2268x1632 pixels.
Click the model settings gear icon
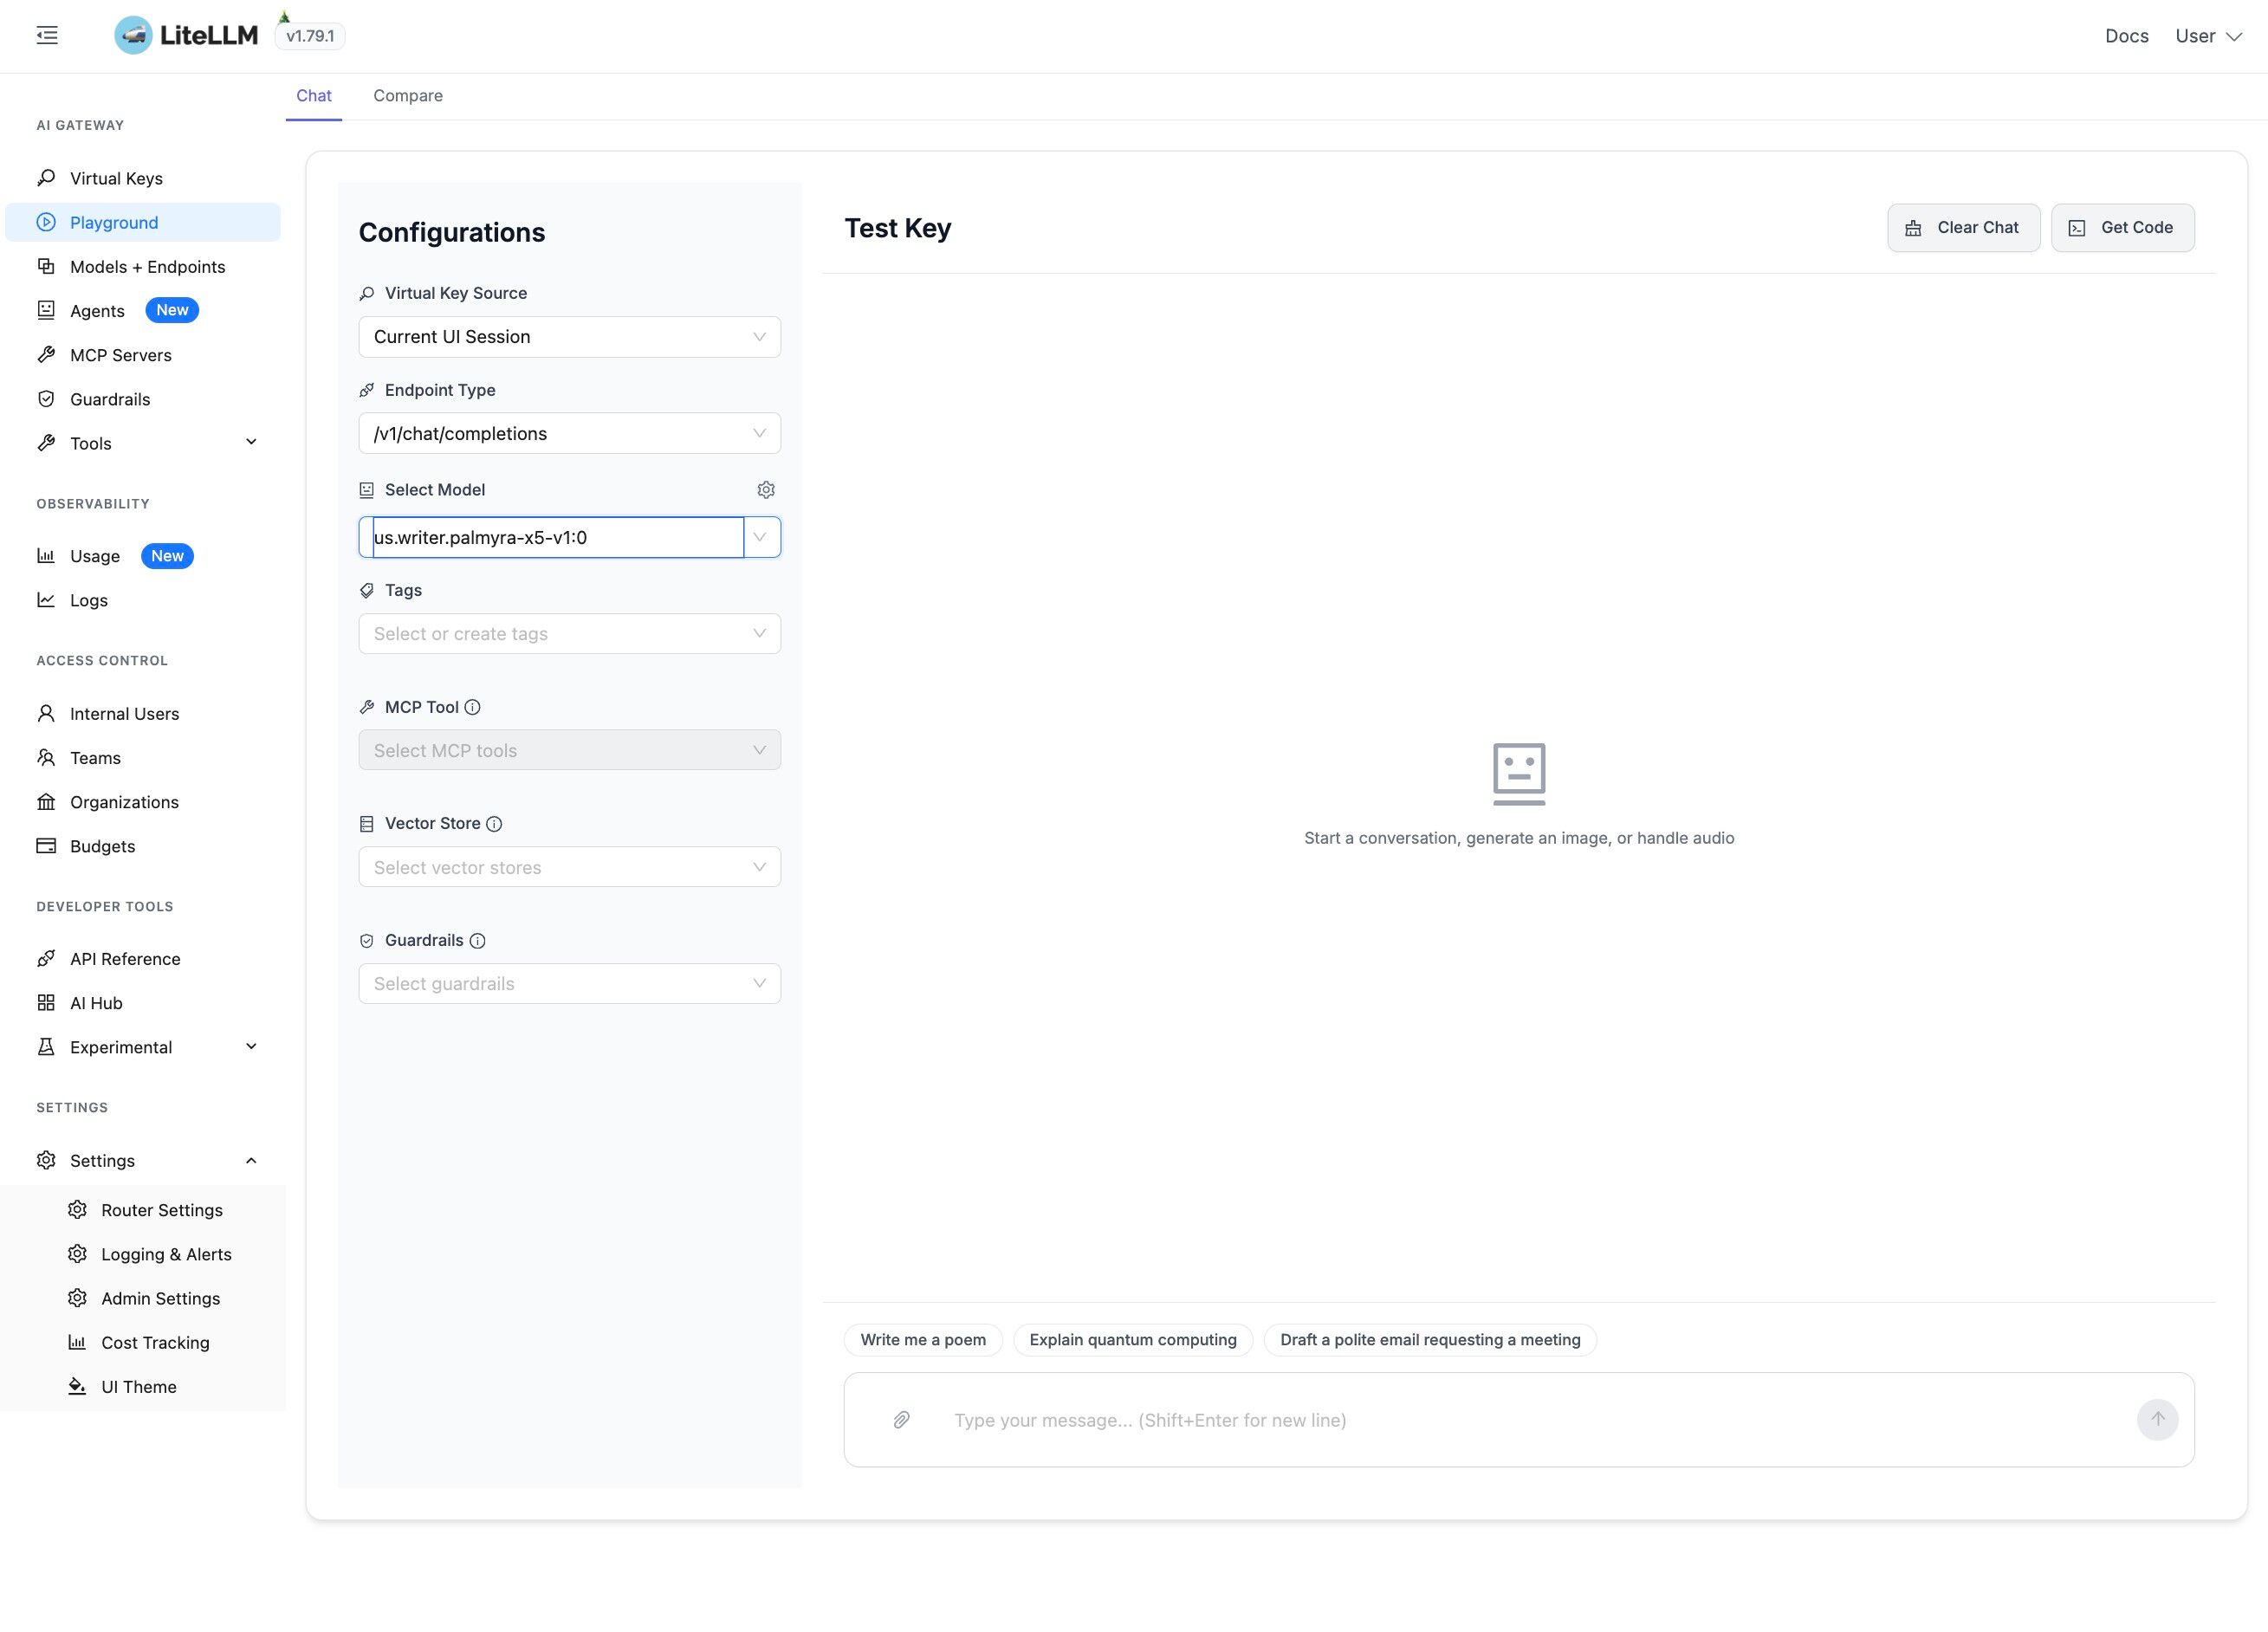[x=766, y=490]
